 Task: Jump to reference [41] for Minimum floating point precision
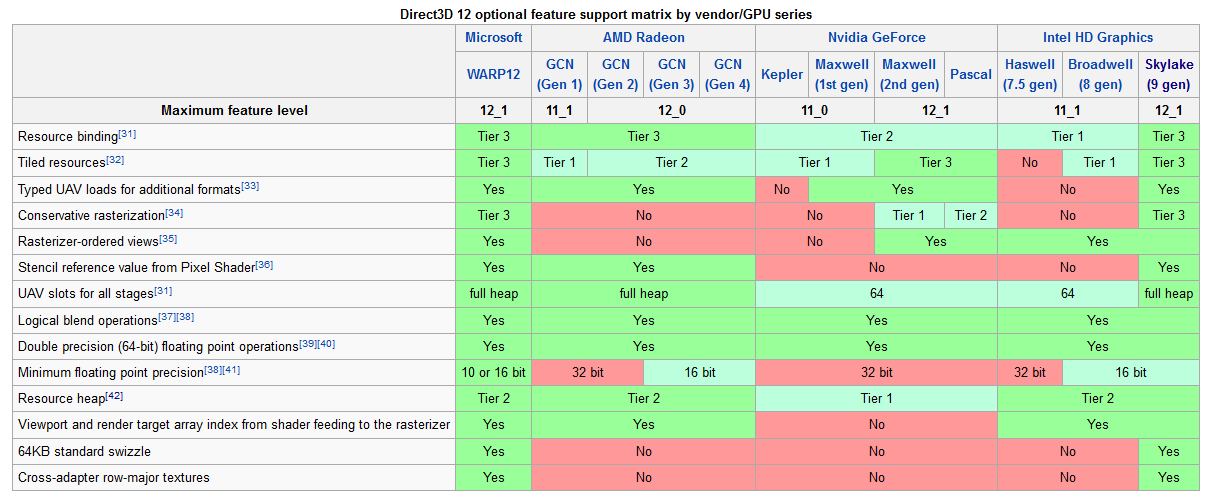coord(232,369)
